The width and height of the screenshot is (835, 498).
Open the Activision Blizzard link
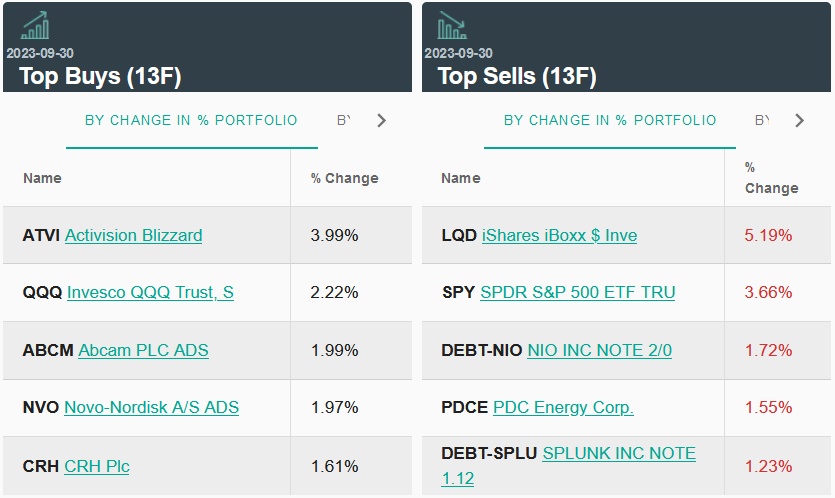(x=133, y=235)
